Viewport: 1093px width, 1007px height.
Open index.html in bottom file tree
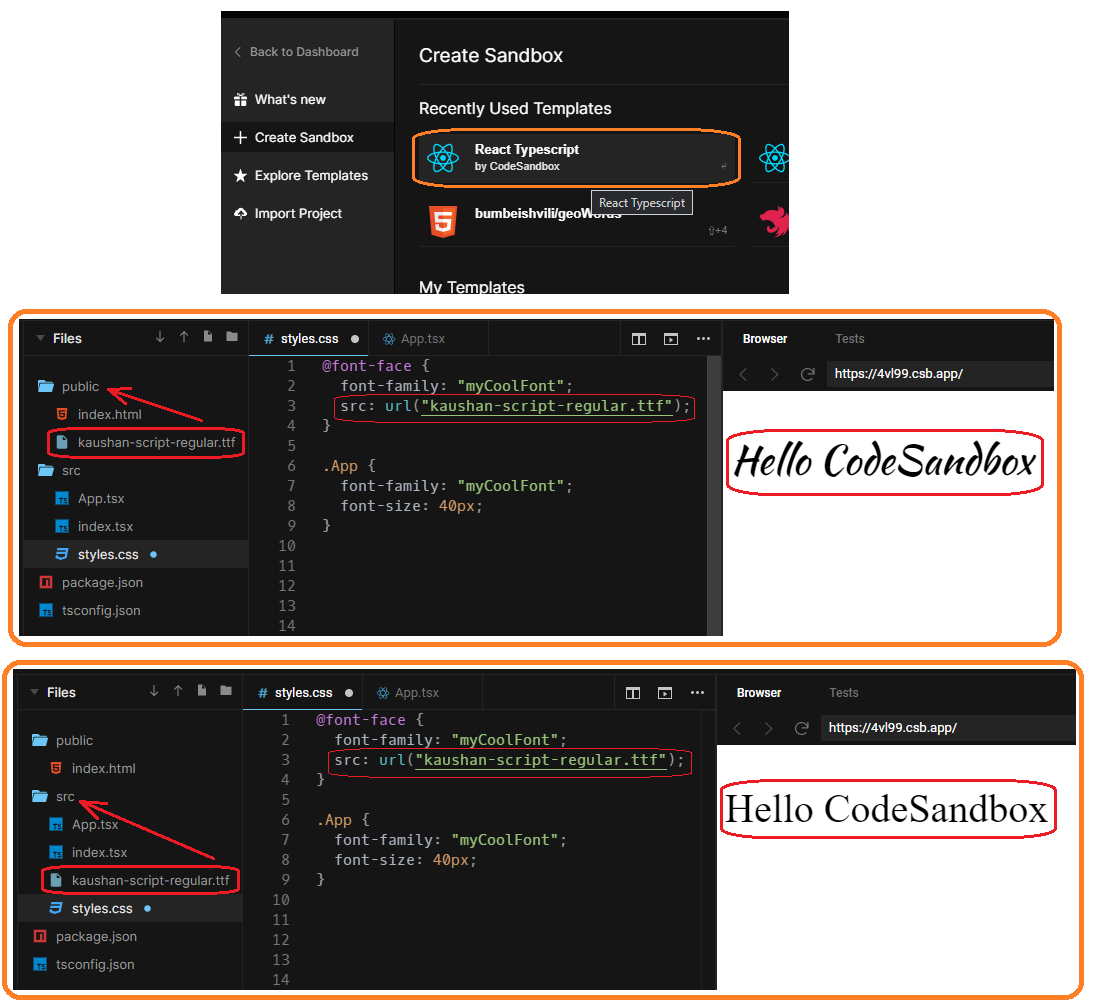click(93, 768)
